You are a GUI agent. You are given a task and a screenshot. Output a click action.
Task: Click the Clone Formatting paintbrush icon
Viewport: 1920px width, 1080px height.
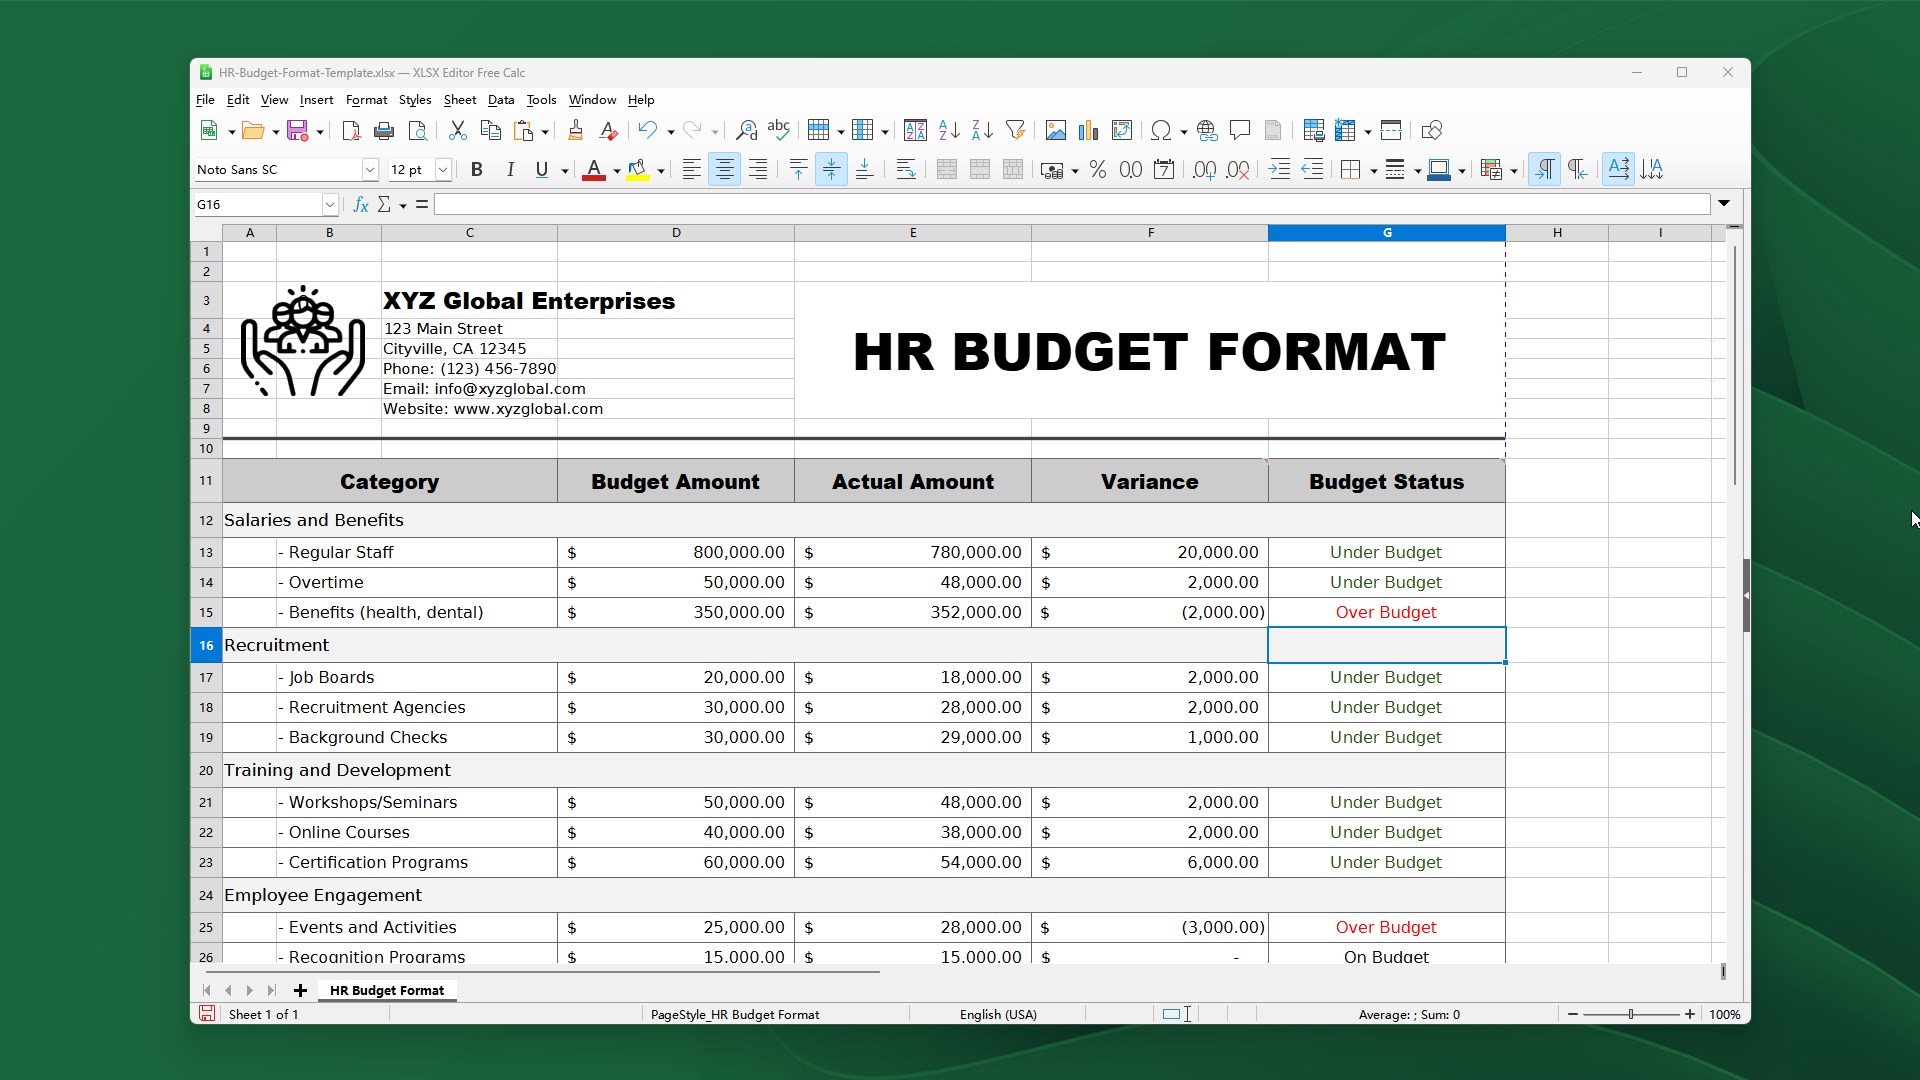(x=575, y=131)
